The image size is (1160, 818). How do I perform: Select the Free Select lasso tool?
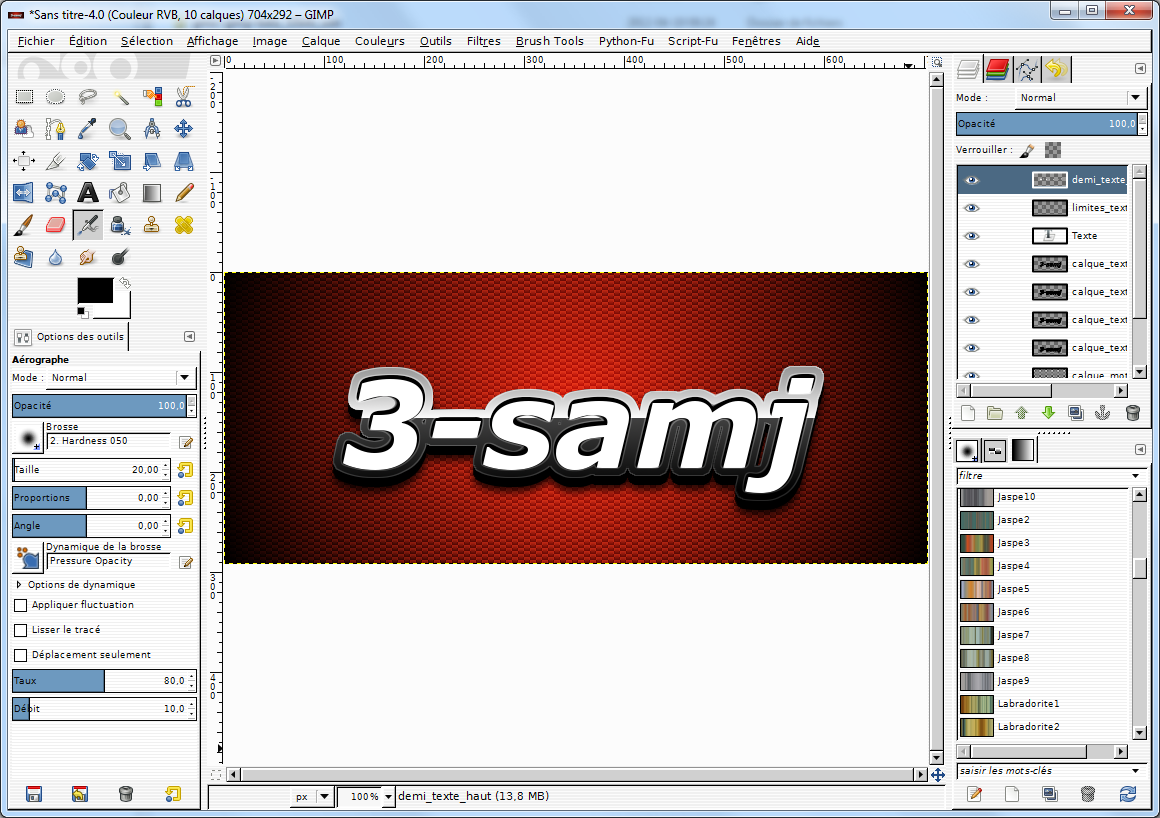[87, 96]
